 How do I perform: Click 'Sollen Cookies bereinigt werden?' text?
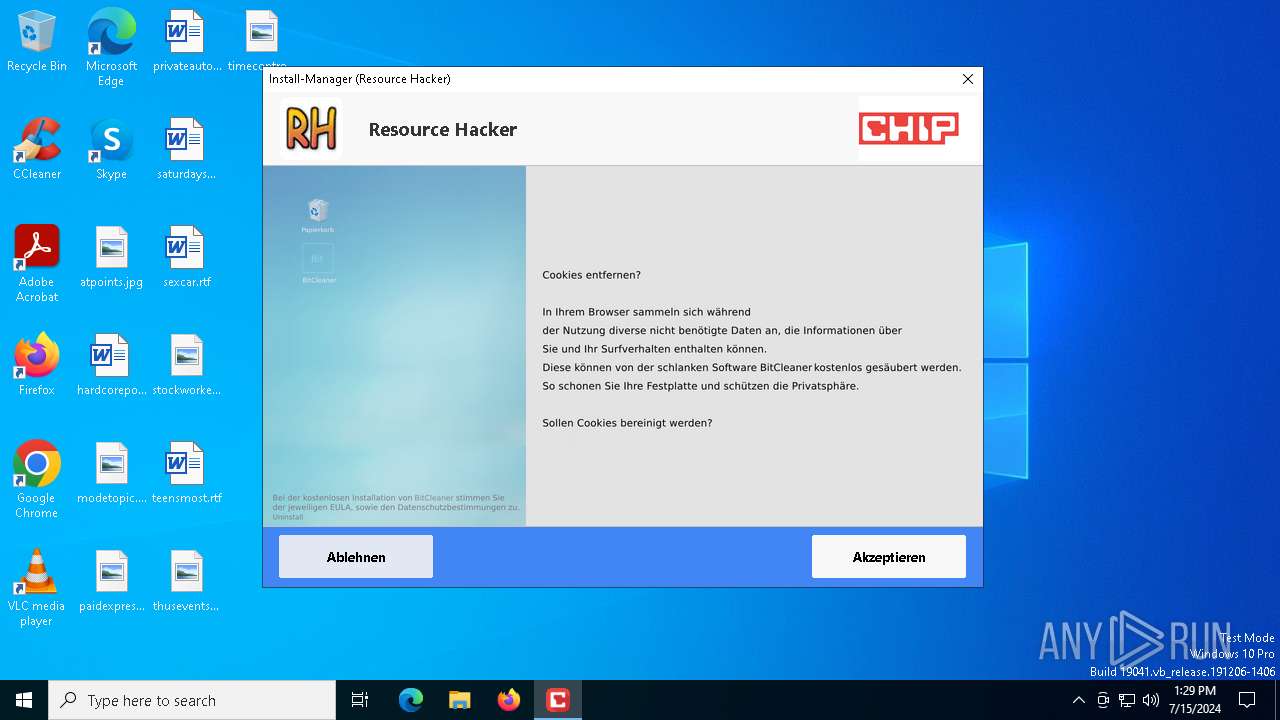coord(627,423)
